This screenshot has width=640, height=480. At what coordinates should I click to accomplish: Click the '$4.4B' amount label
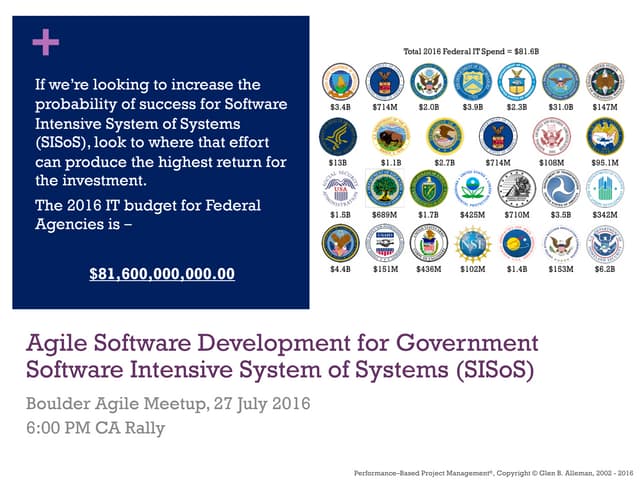point(340,269)
